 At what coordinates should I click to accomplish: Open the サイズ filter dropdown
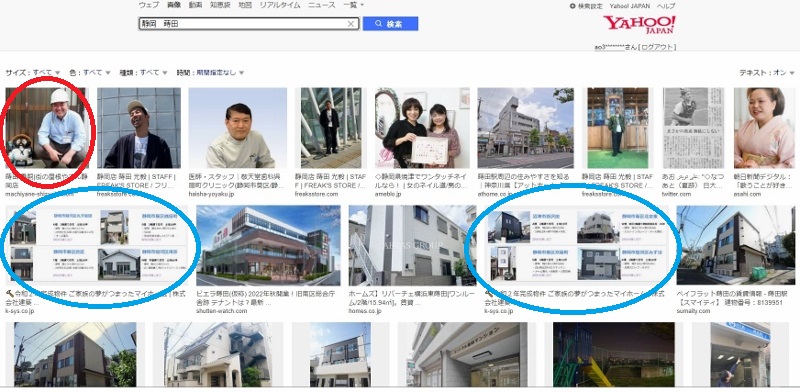33,72
